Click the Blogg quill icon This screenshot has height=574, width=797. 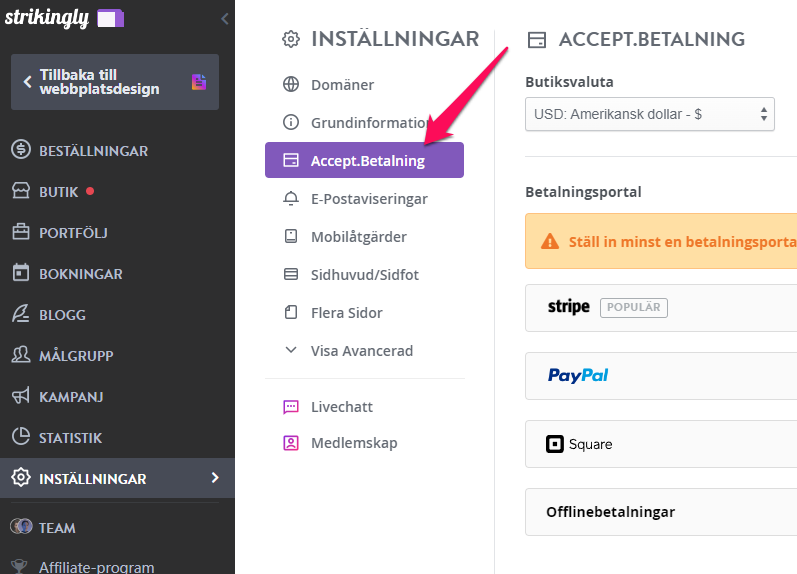(21, 314)
